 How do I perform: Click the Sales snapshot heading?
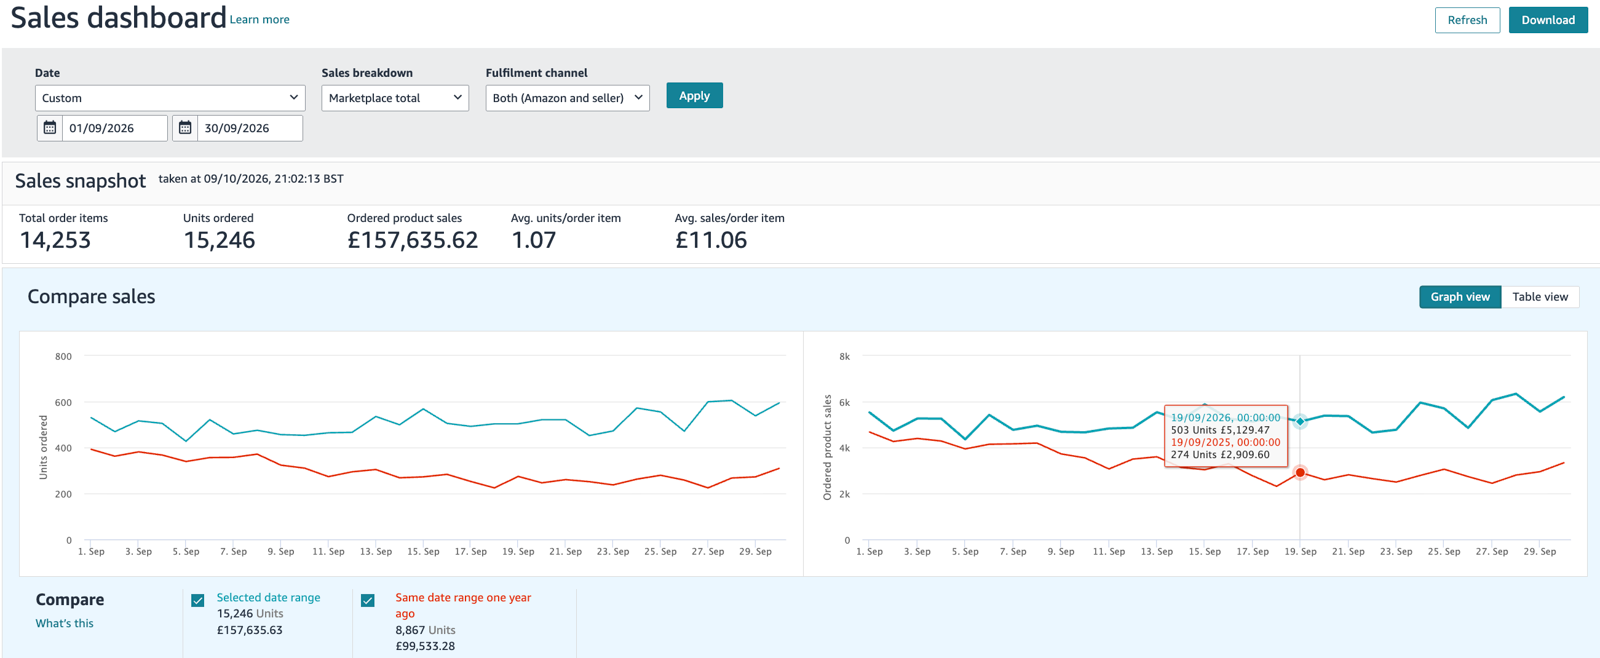(80, 181)
